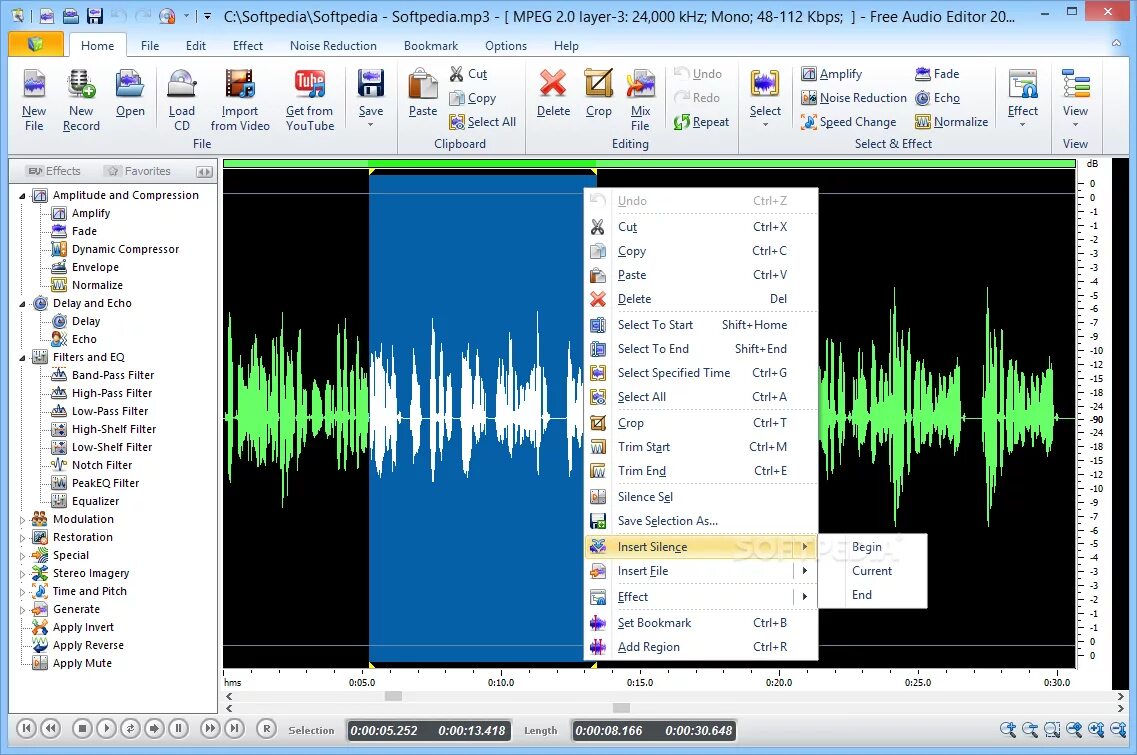This screenshot has width=1137, height=755.
Task: Click the zoom in magnifier icon
Action: 1007,730
